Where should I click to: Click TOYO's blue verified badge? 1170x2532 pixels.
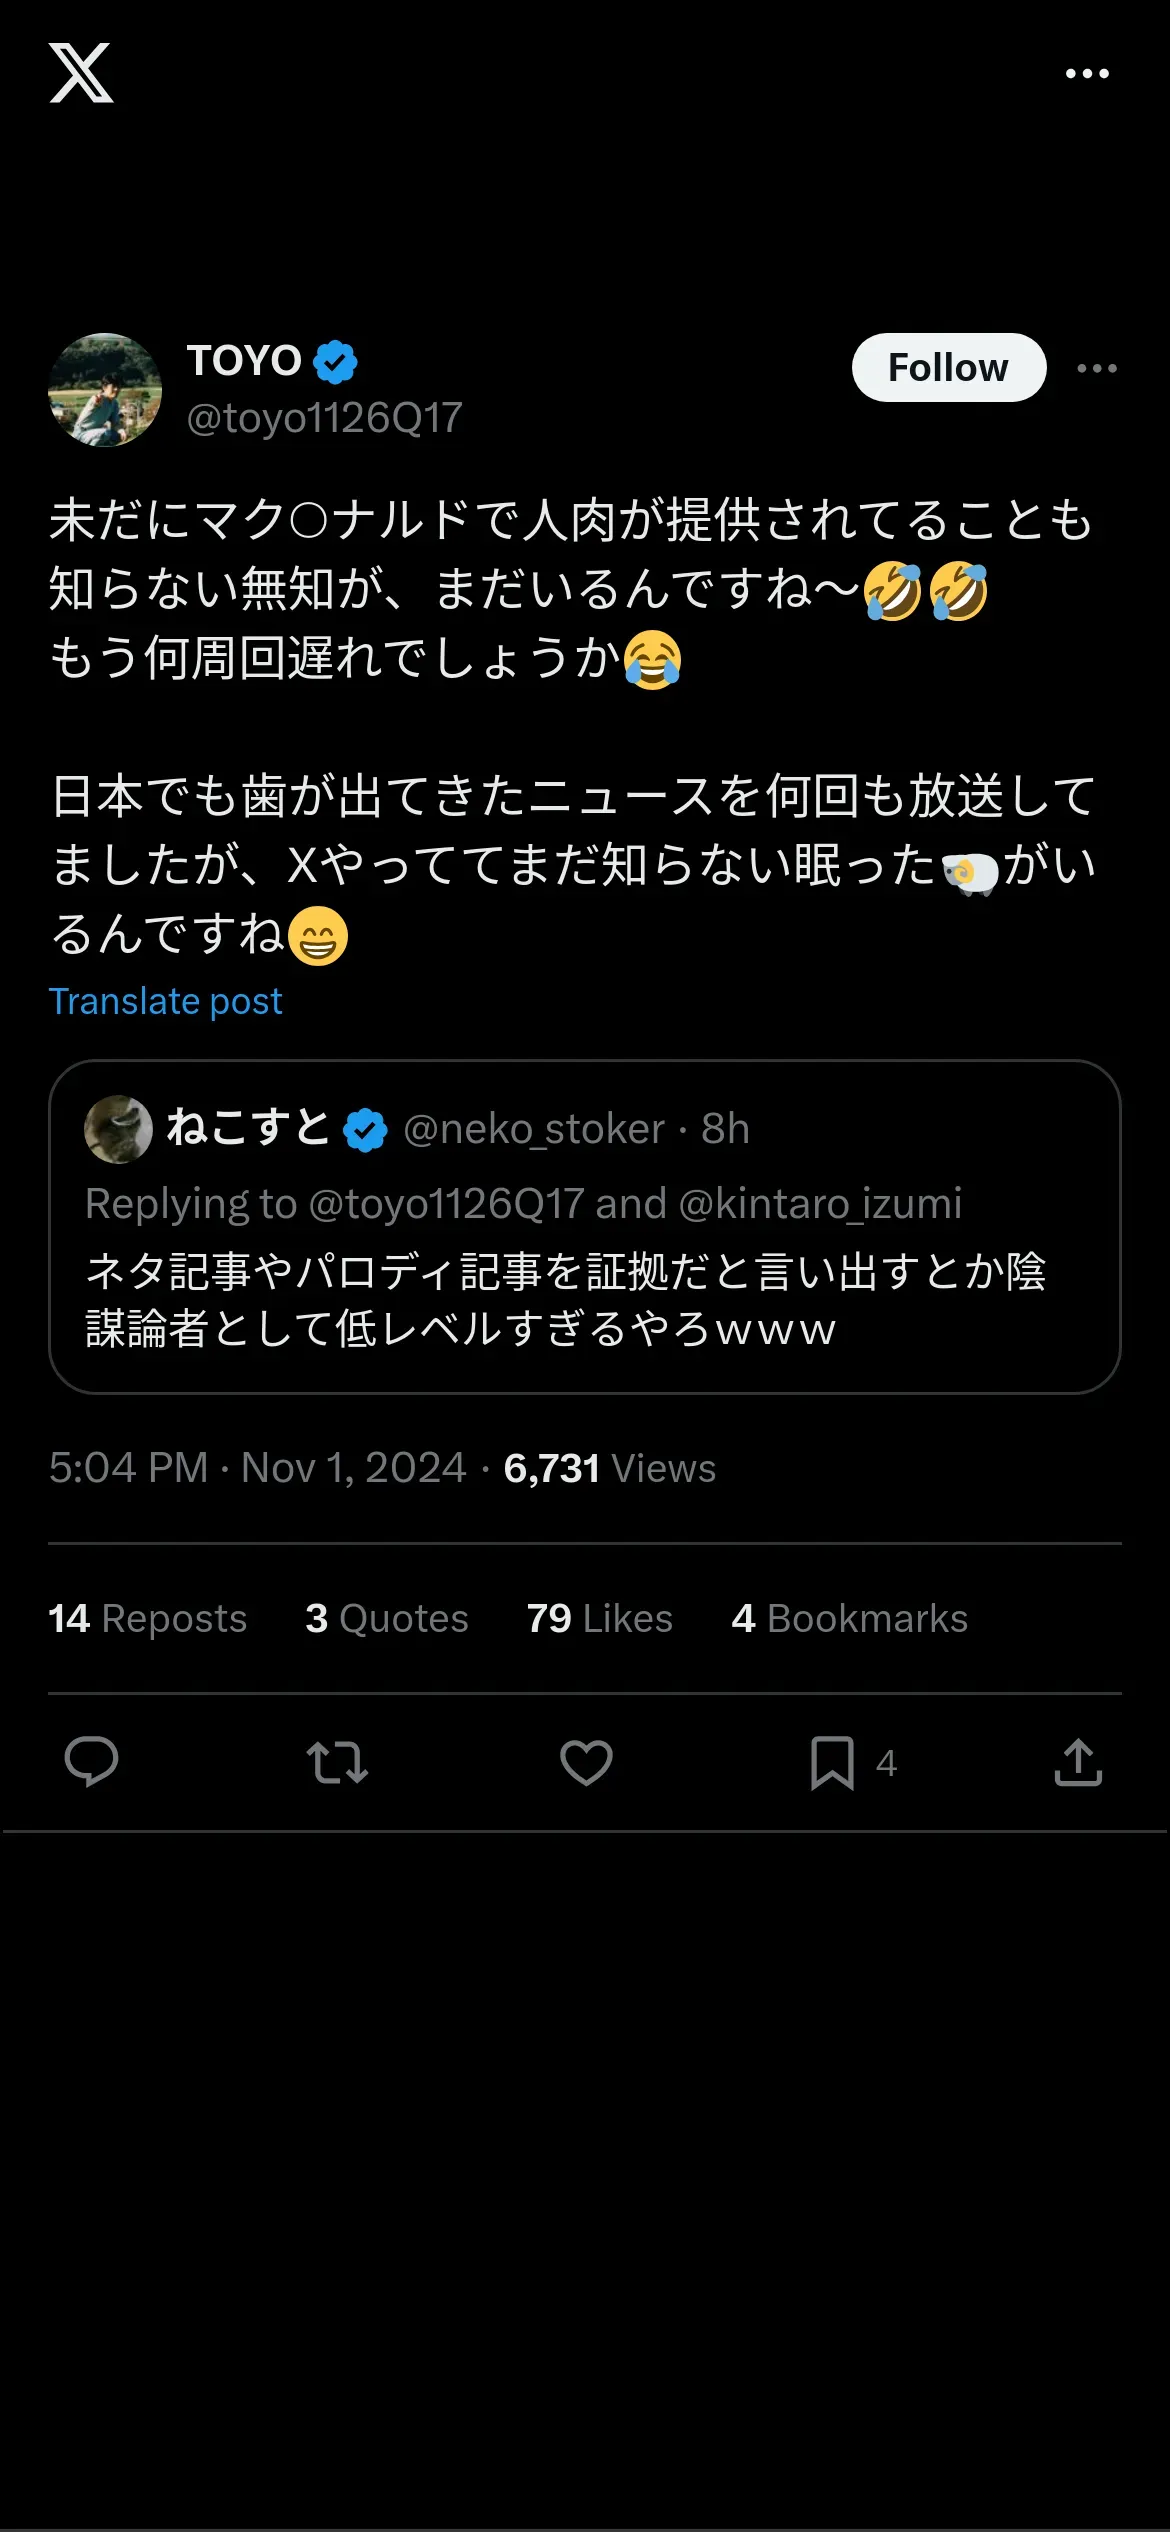coord(336,362)
